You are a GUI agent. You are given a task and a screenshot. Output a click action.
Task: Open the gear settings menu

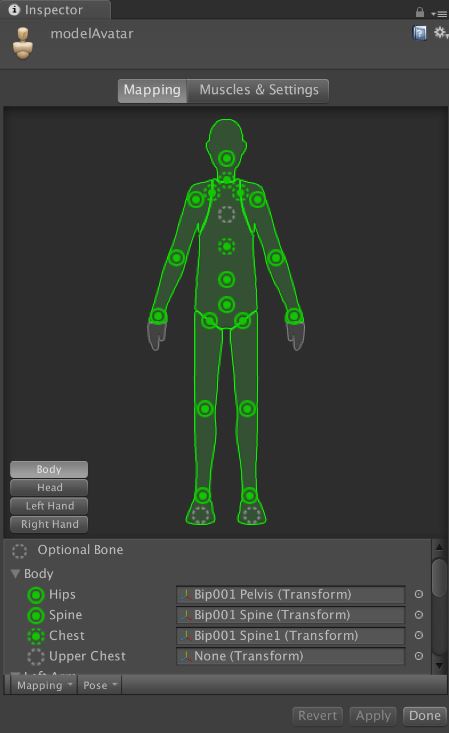(x=440, y=32)
